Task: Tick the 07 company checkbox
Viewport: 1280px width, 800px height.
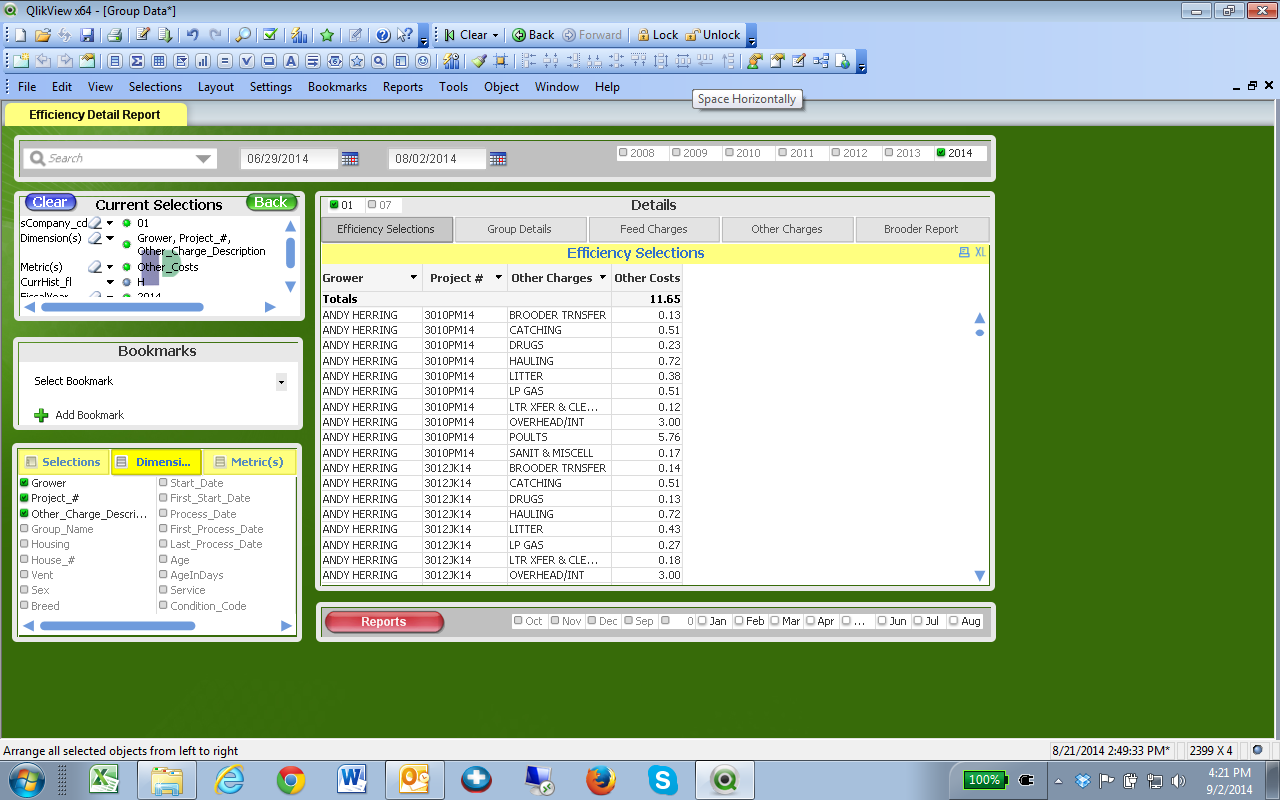Action: (372, 205)
